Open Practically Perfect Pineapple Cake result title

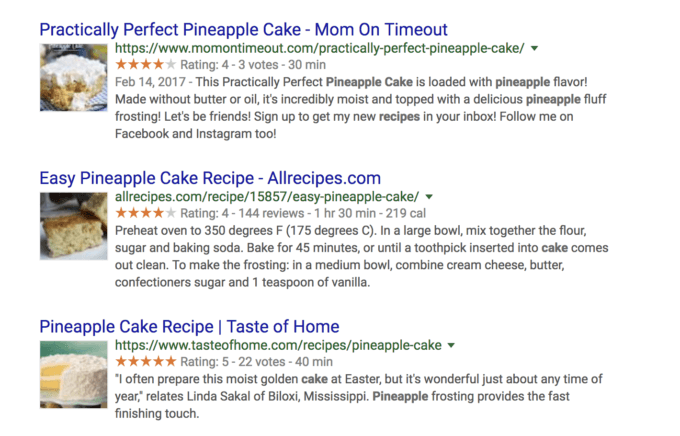(x=243, y=30)
